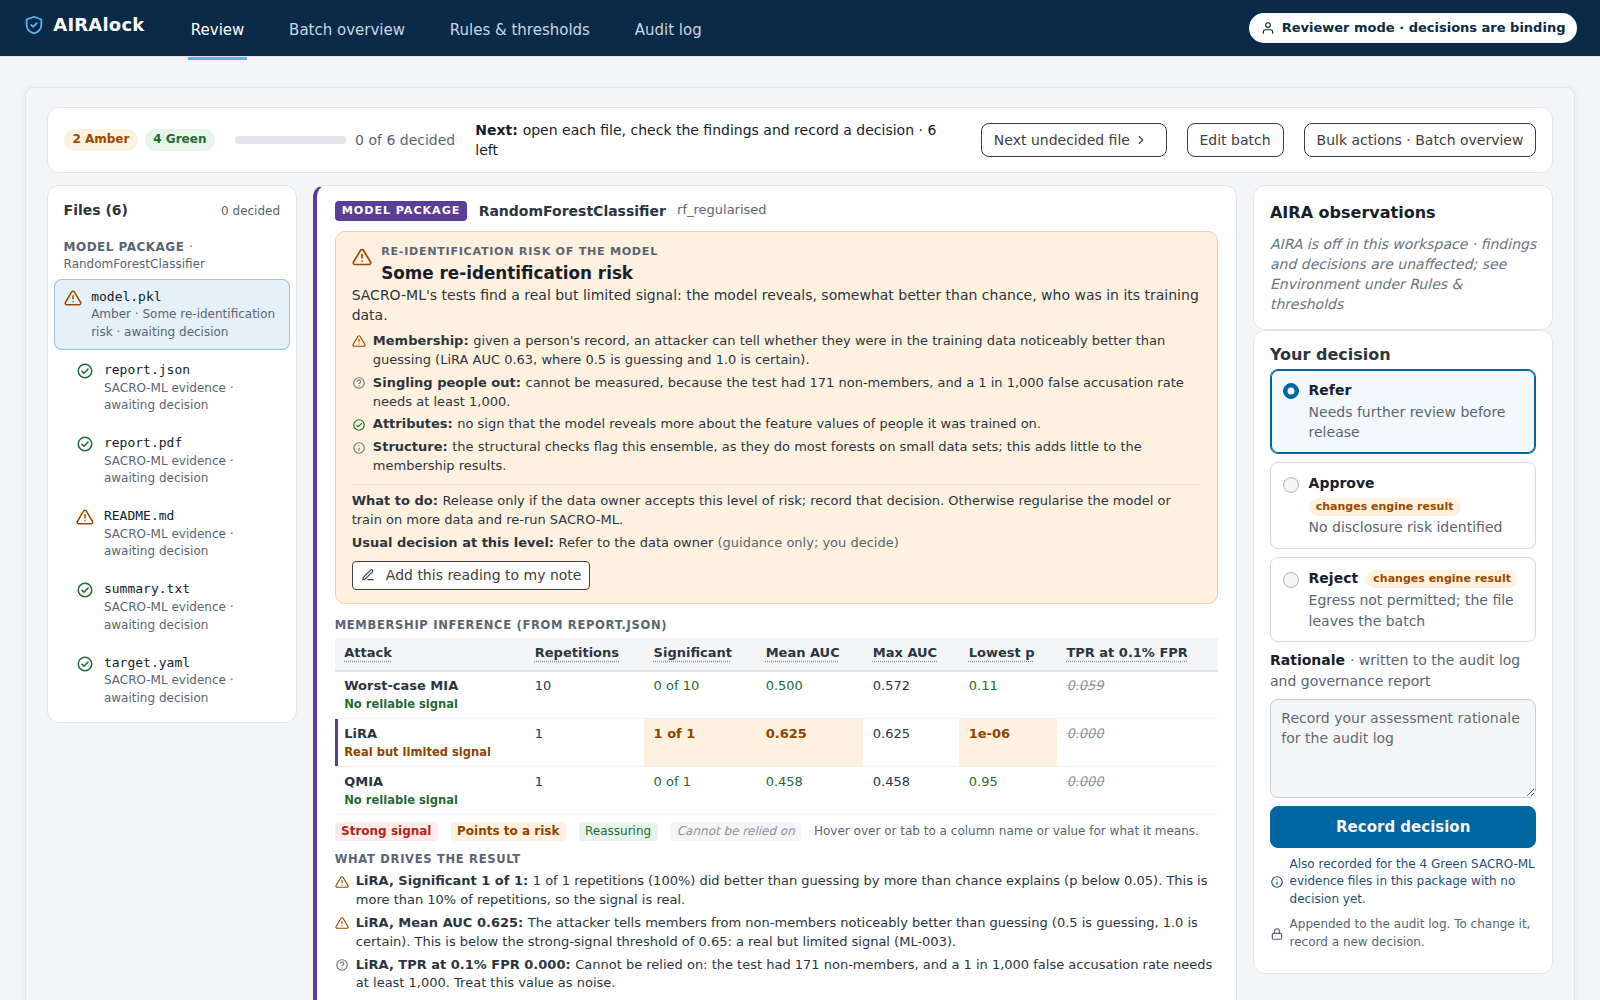
Task: Click the green check icon beside target.yaml
Action: click(x=85, y=663)
